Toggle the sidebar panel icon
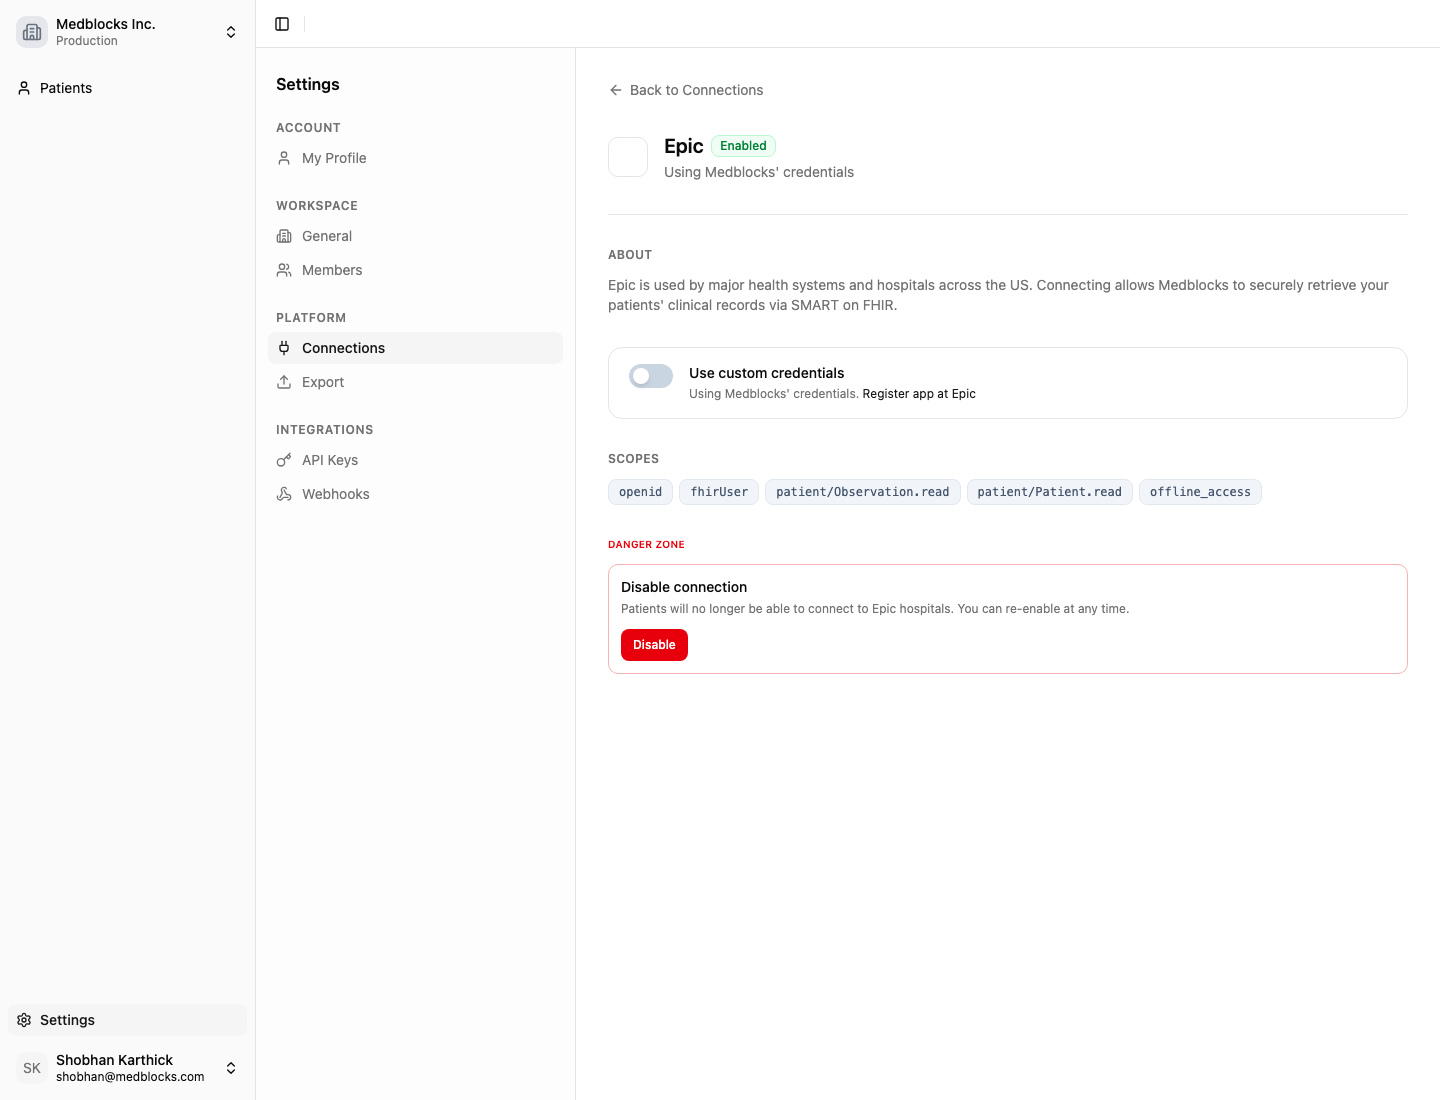Viewport: 1440px width, 1100px height. pyautogui.click(x=282, y=24)
